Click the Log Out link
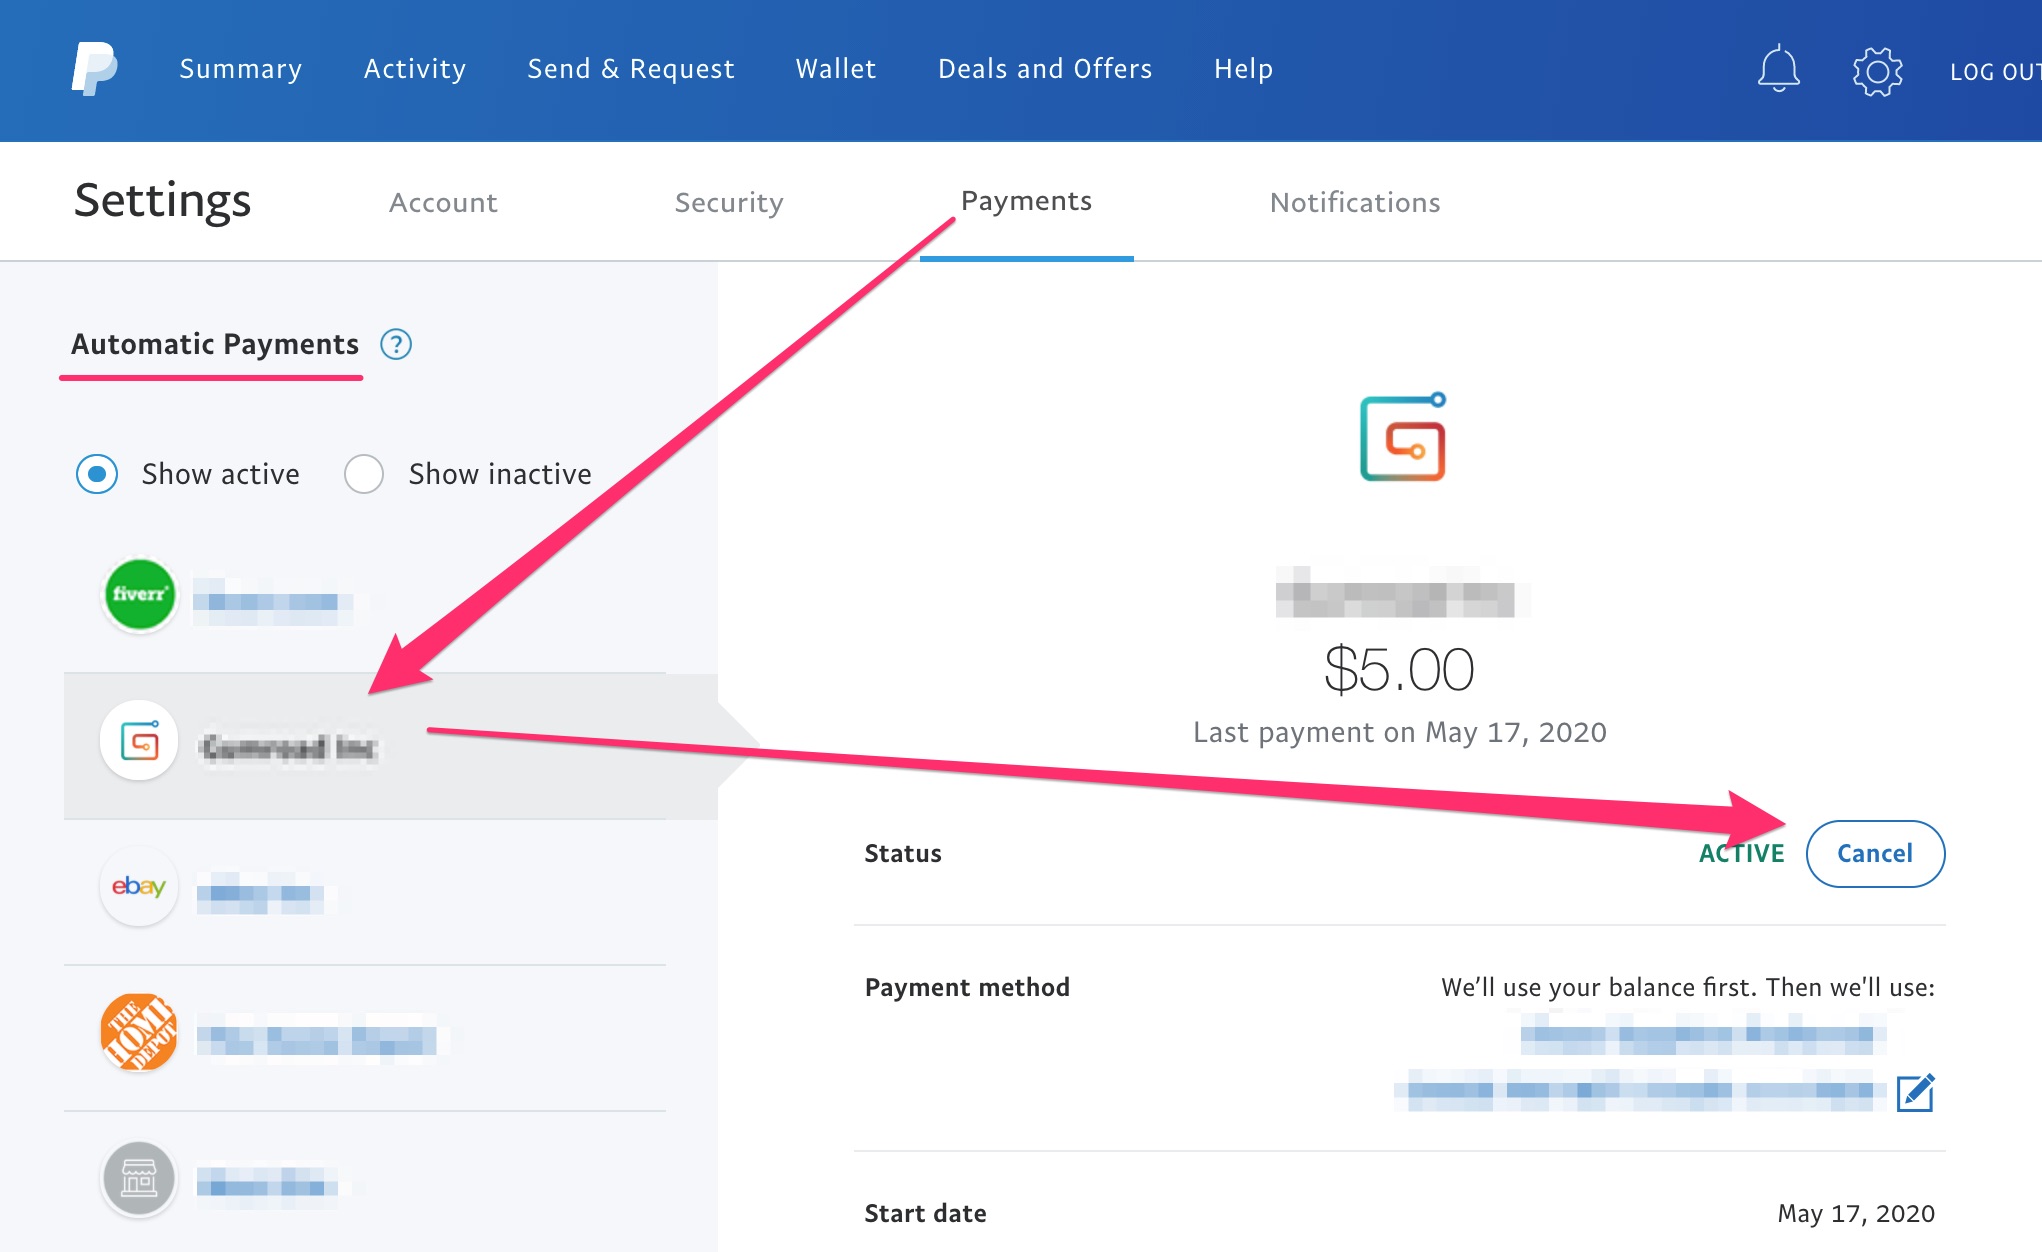Viewport: 2042px width, 1252px height. click(1995, 71)
